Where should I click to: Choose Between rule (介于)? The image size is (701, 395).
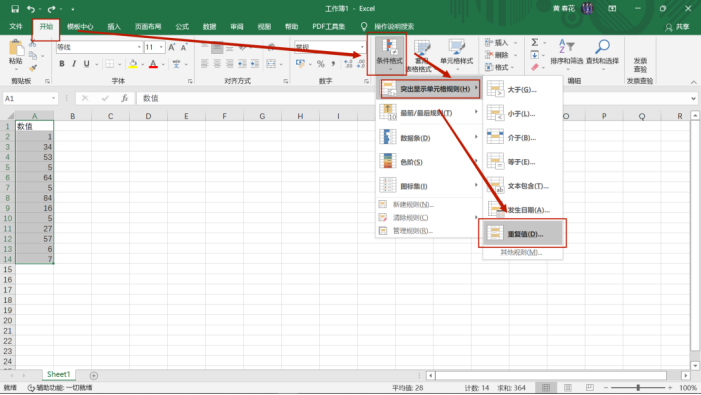point(522,138)
